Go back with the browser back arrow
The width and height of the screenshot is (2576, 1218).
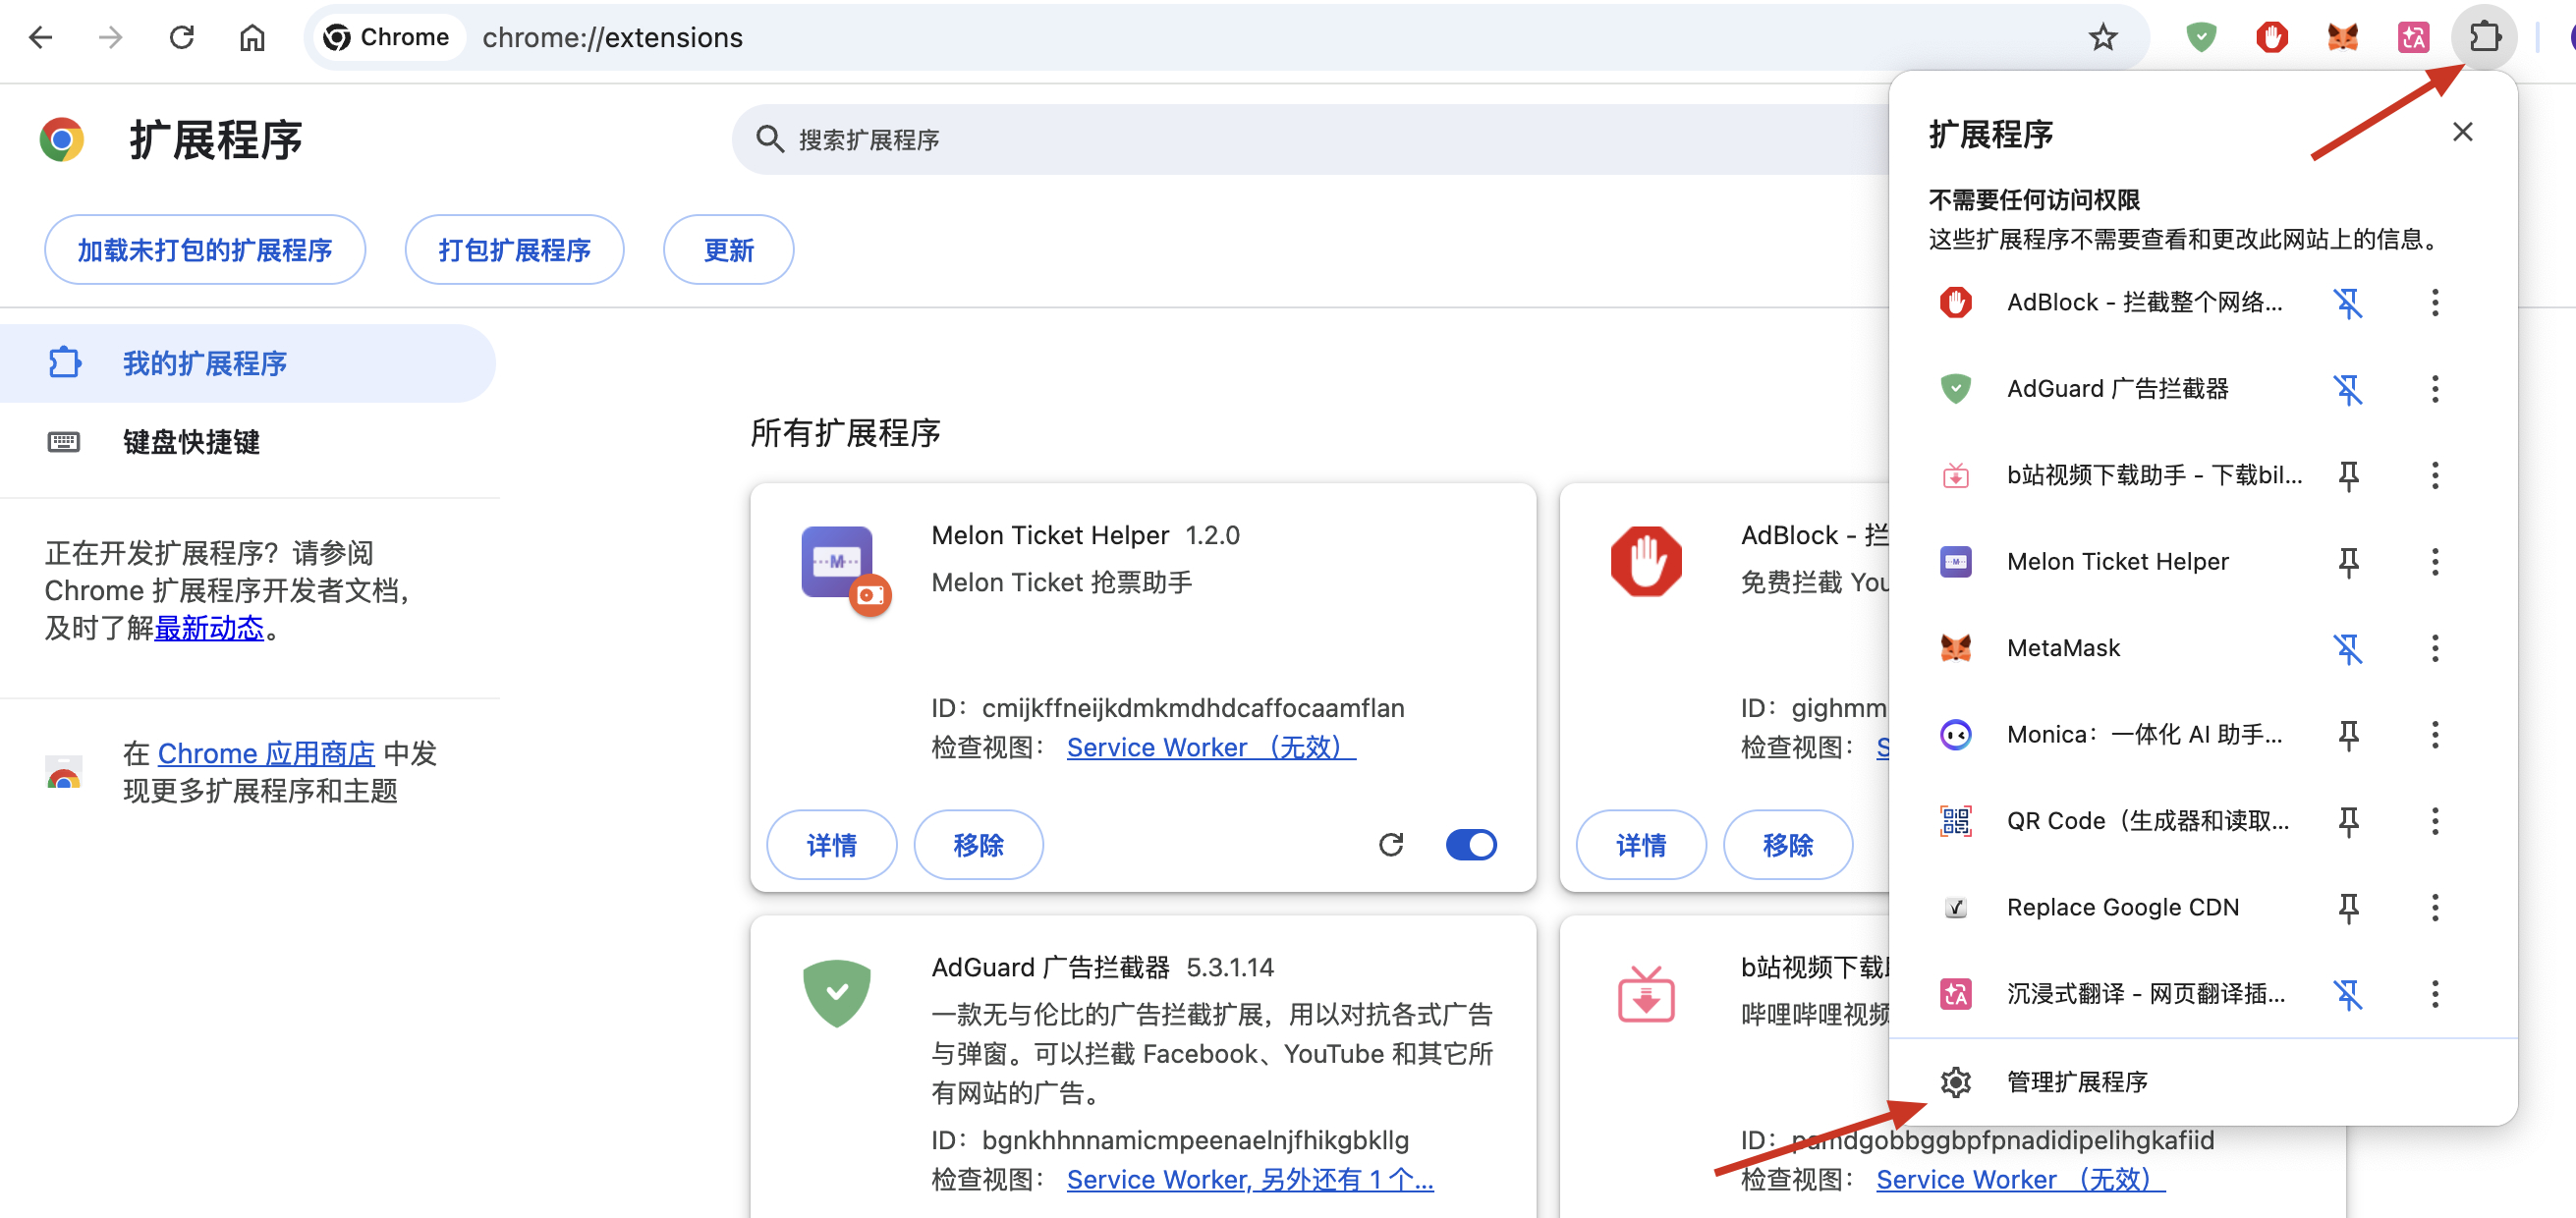click(41, 38)
